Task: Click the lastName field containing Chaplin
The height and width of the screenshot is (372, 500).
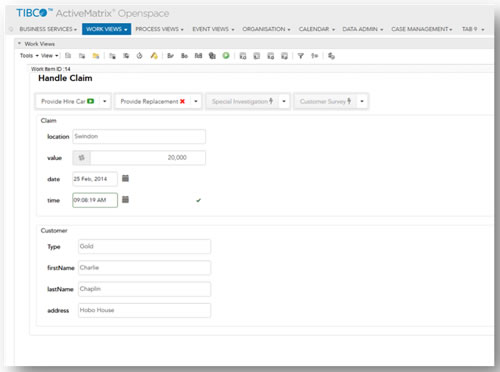Action: tap(144, 289)
